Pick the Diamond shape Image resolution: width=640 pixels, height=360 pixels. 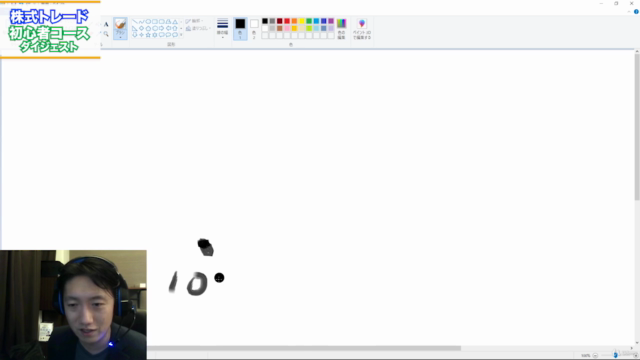pyautogui.click(x=142, y=28)
